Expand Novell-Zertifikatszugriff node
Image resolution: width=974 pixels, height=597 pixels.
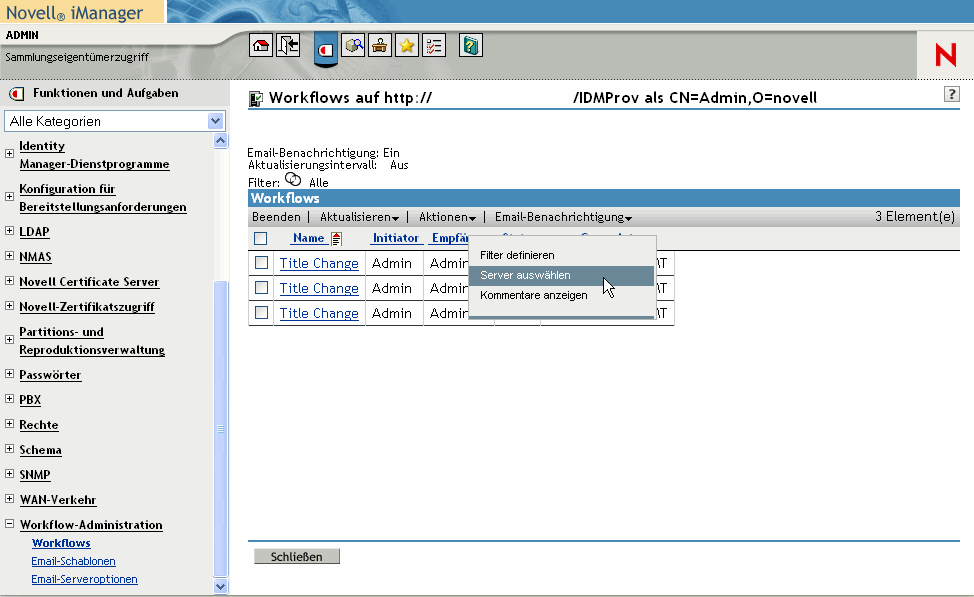click(x=9, y=305)
